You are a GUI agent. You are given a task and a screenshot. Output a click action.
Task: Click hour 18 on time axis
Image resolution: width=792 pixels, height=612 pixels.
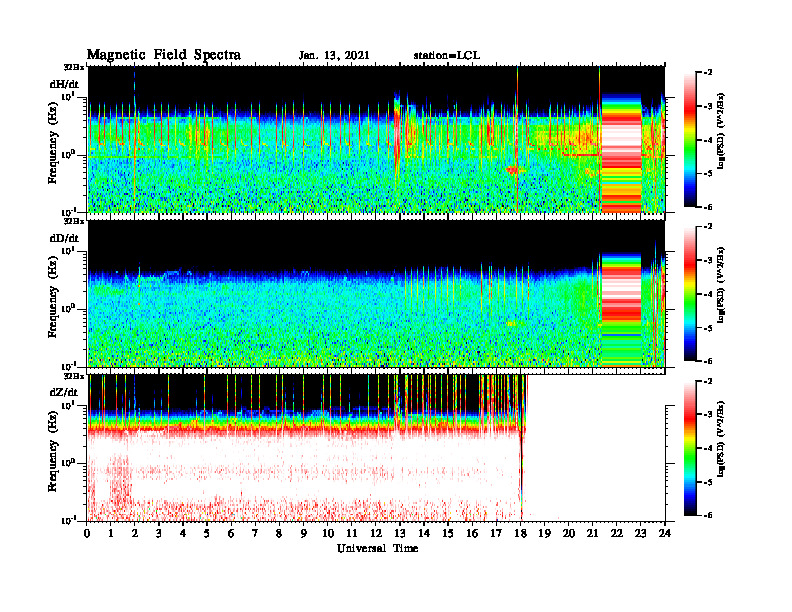(520, 534)
